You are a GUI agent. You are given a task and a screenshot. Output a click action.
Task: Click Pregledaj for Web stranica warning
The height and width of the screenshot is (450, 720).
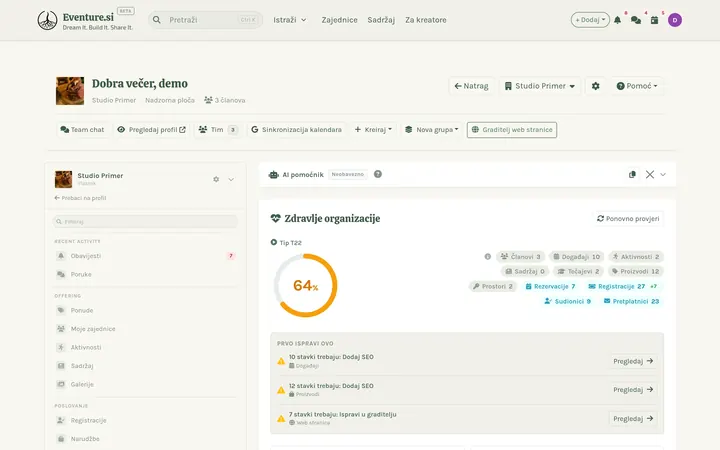pos(633,419)
